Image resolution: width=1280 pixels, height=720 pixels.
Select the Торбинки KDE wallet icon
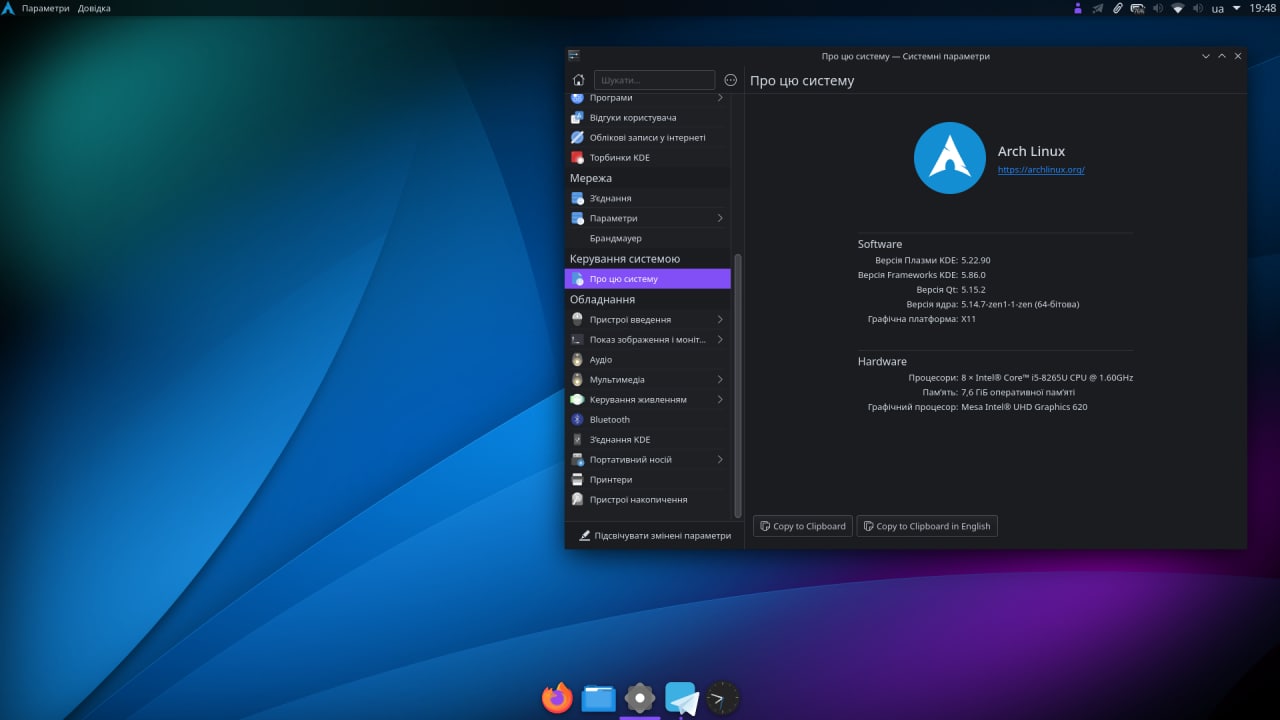pyautogui.click(x=577, y=158)
